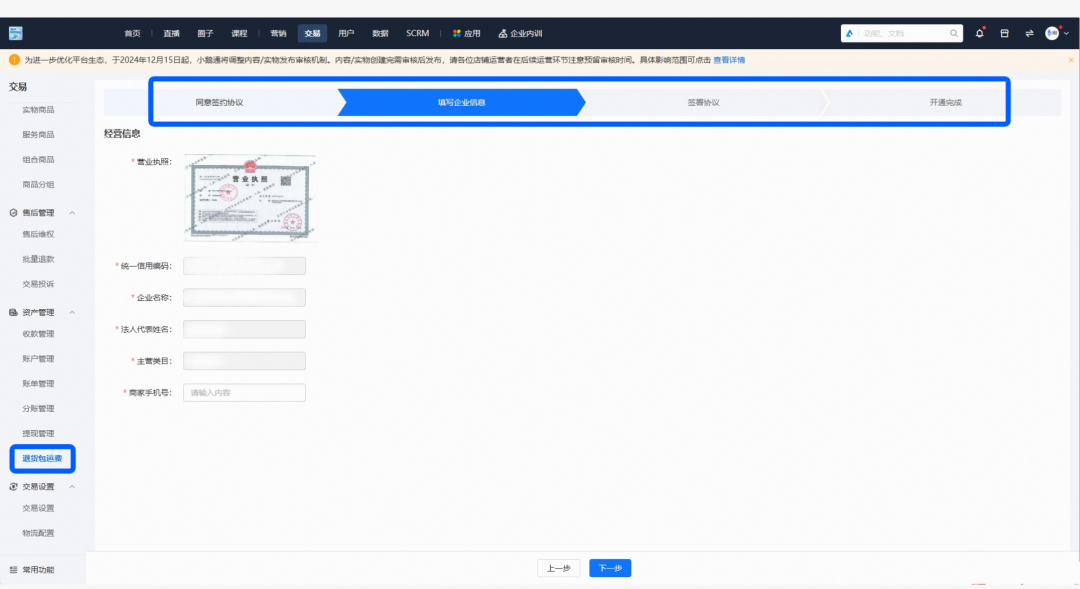
Task: Open the 课程 menu
Action: [239, 33]
